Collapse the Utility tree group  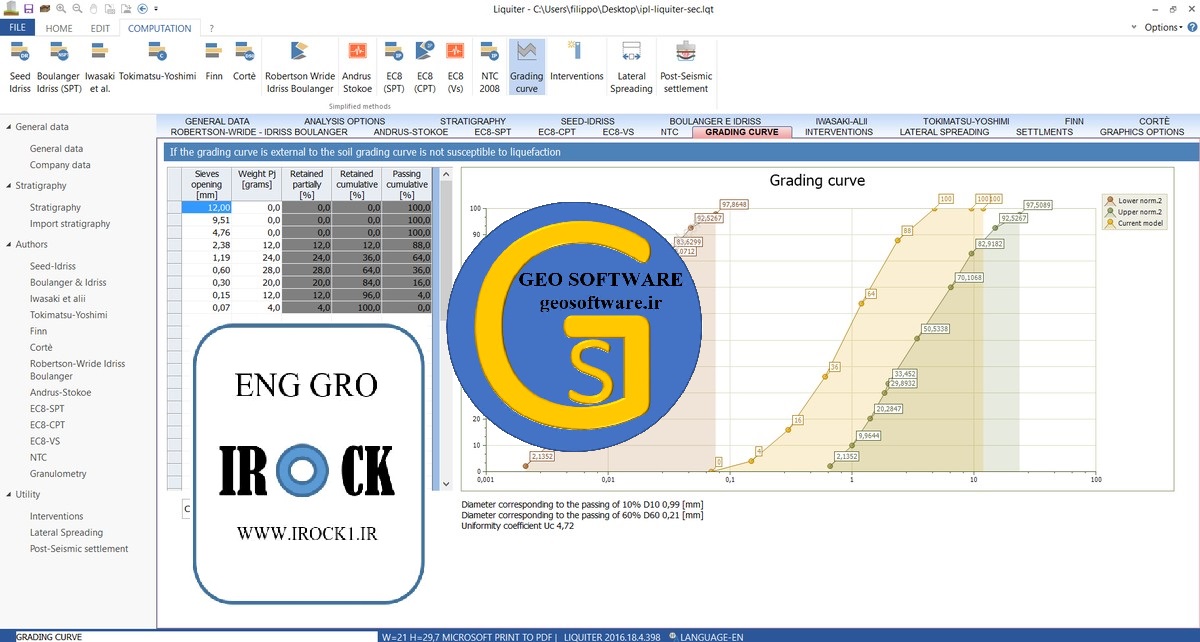9,494
